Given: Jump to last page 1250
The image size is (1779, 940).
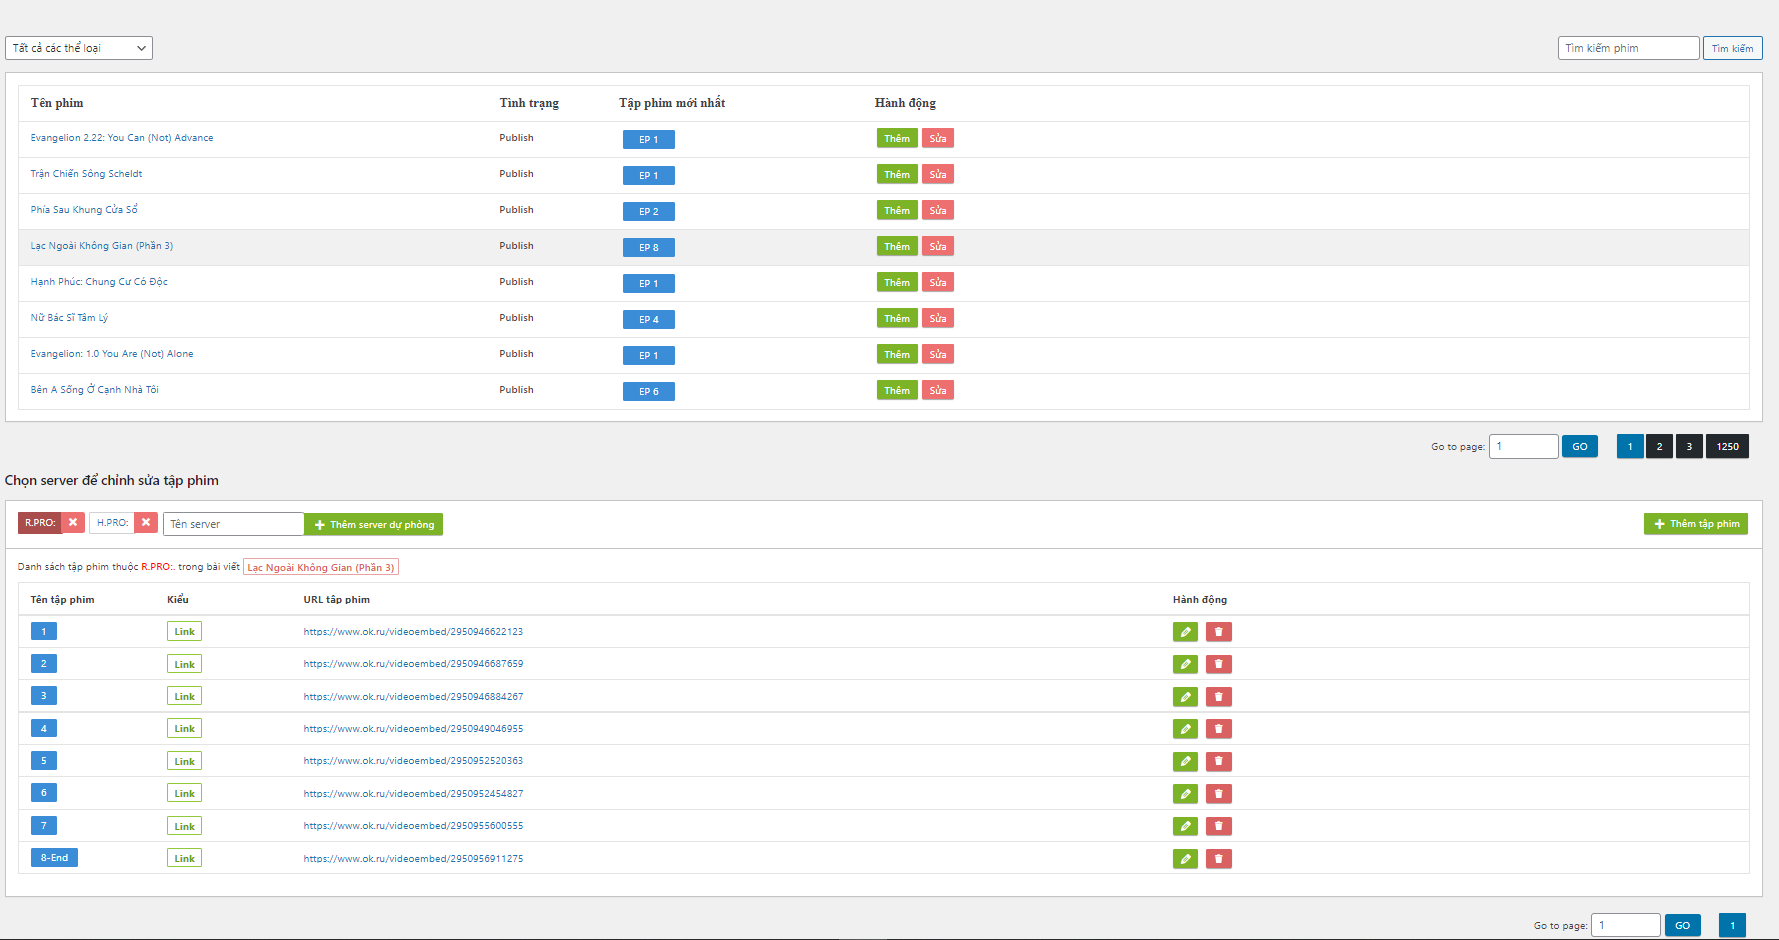Looking at the screenshot, I should click(1727, 447).
